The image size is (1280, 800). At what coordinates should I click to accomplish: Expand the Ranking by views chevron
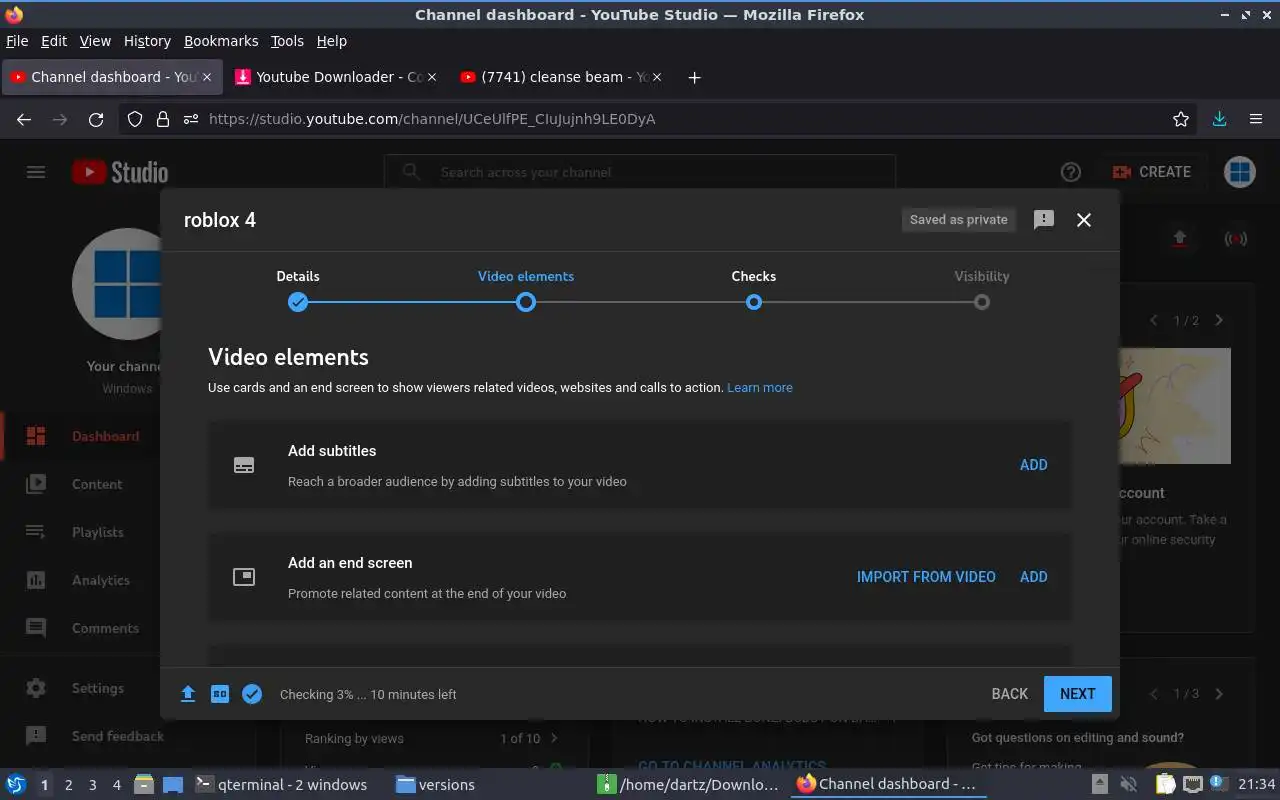555,738
